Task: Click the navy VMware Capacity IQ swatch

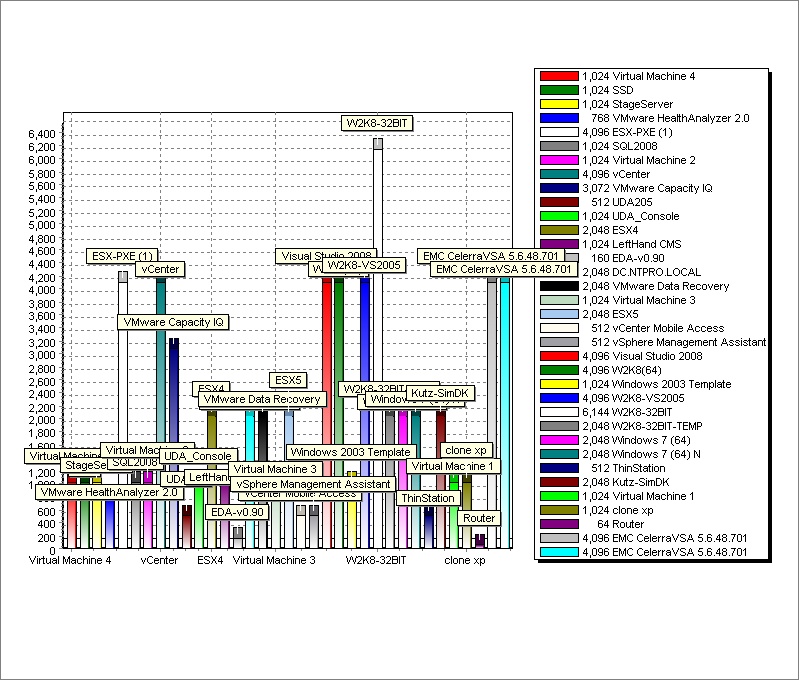Action: point(559,188)
